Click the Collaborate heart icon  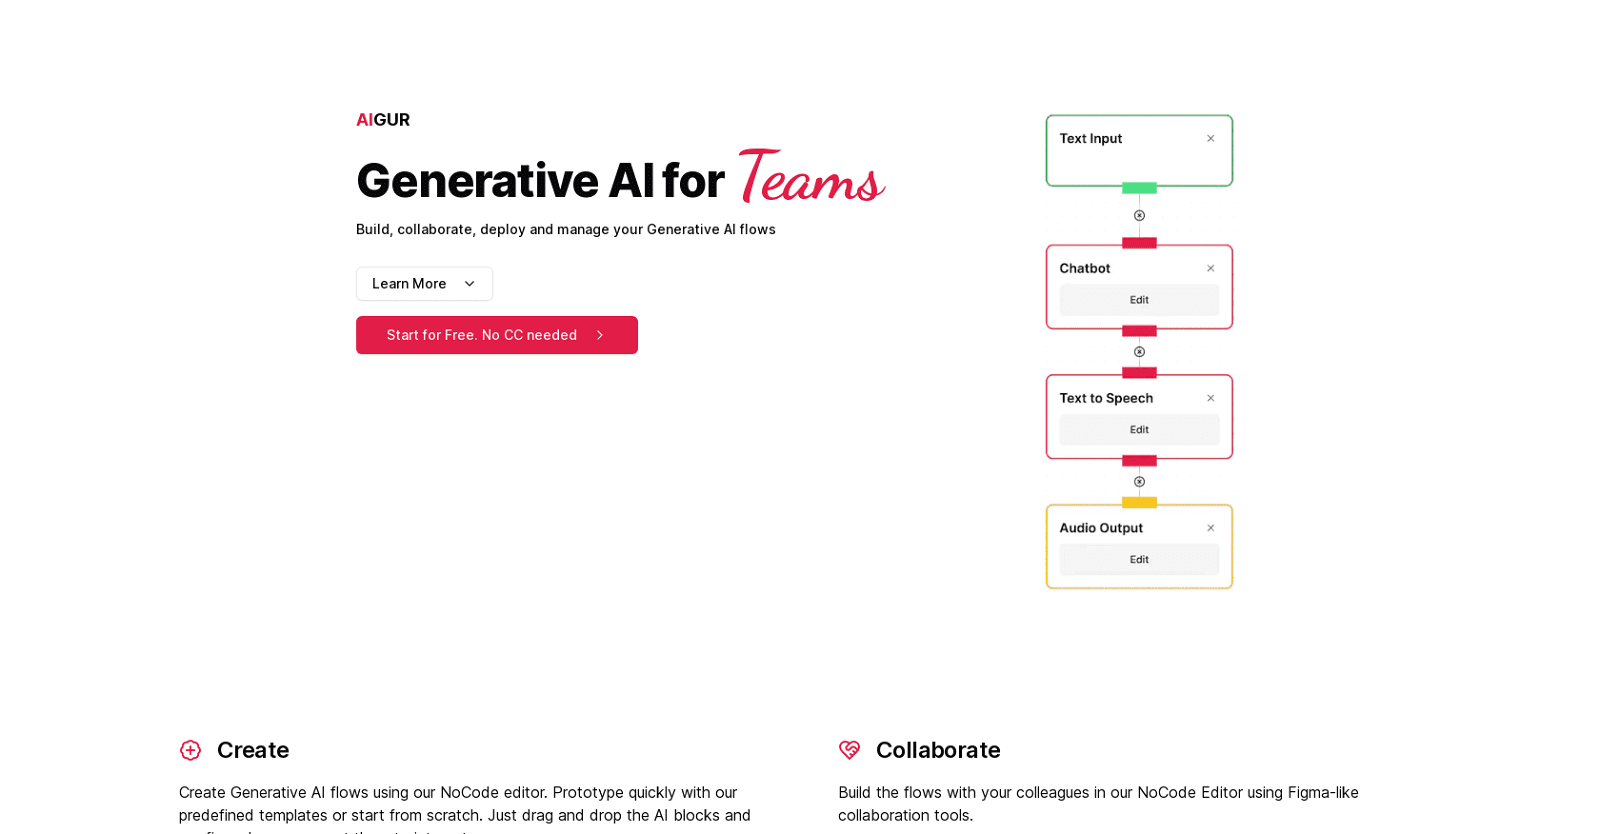(849, 750)
